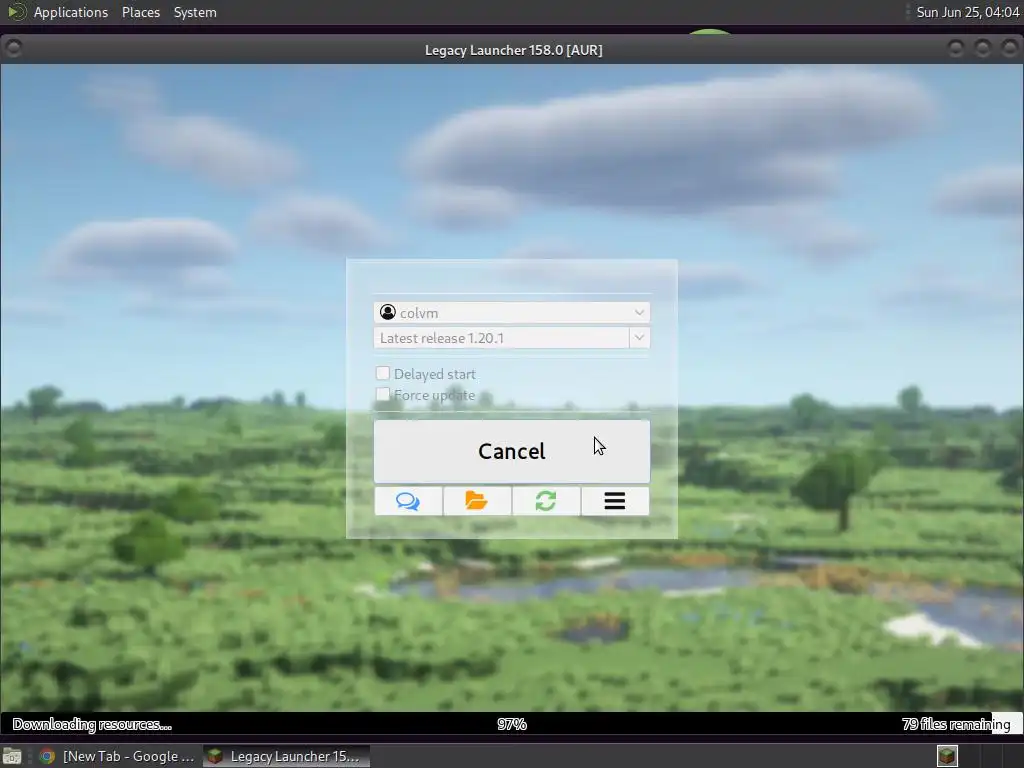
Task: Click the Downloading resources... status text
Action: coord(92,724)
